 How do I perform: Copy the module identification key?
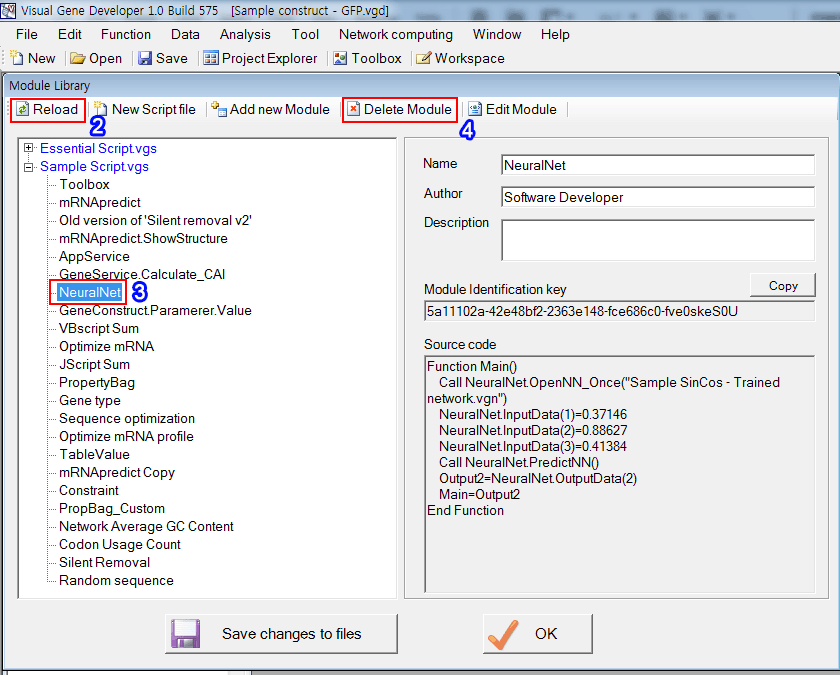783,286
